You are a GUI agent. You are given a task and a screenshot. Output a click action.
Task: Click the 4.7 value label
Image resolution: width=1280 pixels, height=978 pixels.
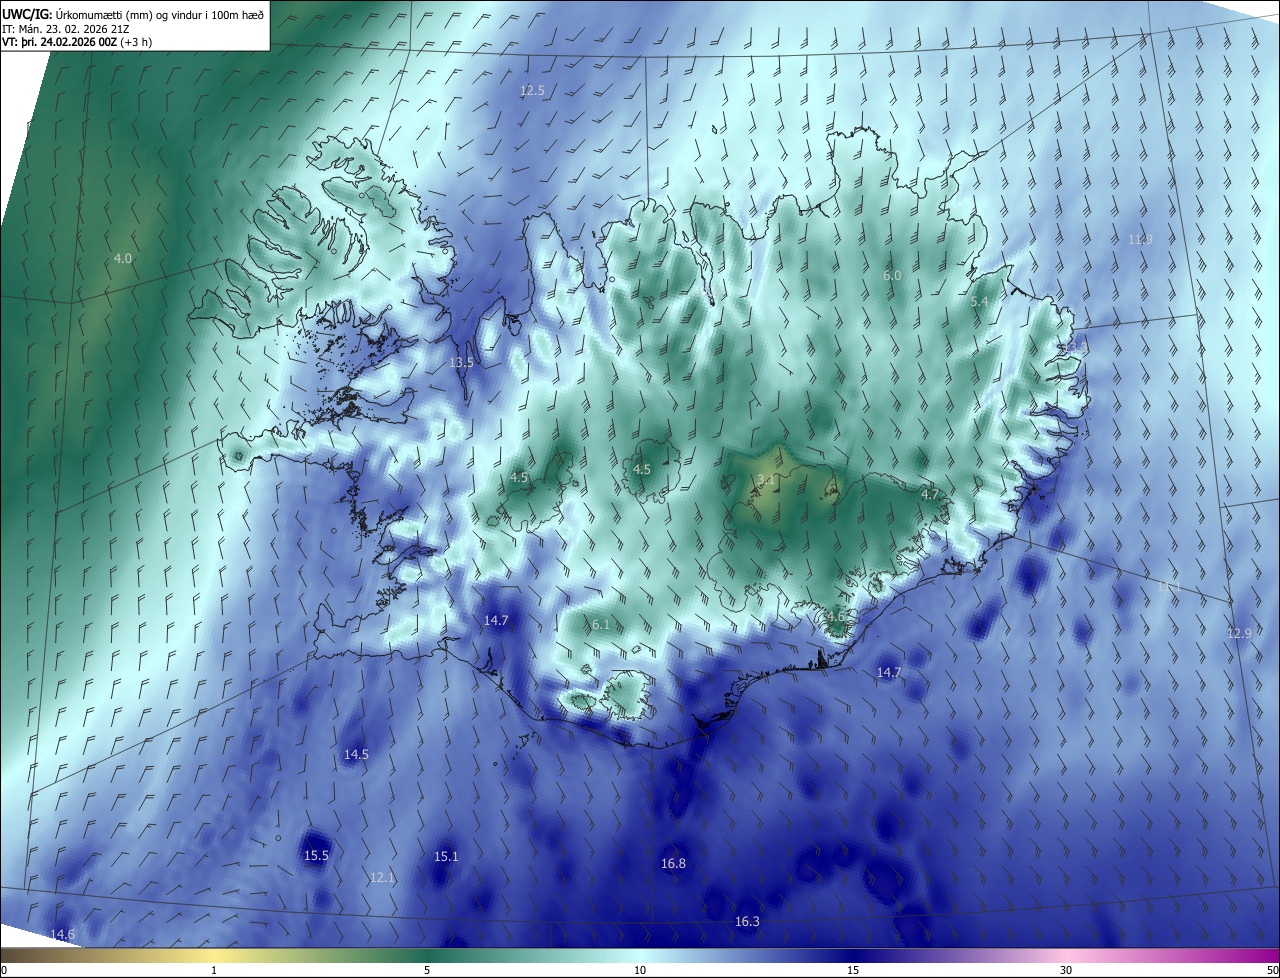(x=930, y=494)
